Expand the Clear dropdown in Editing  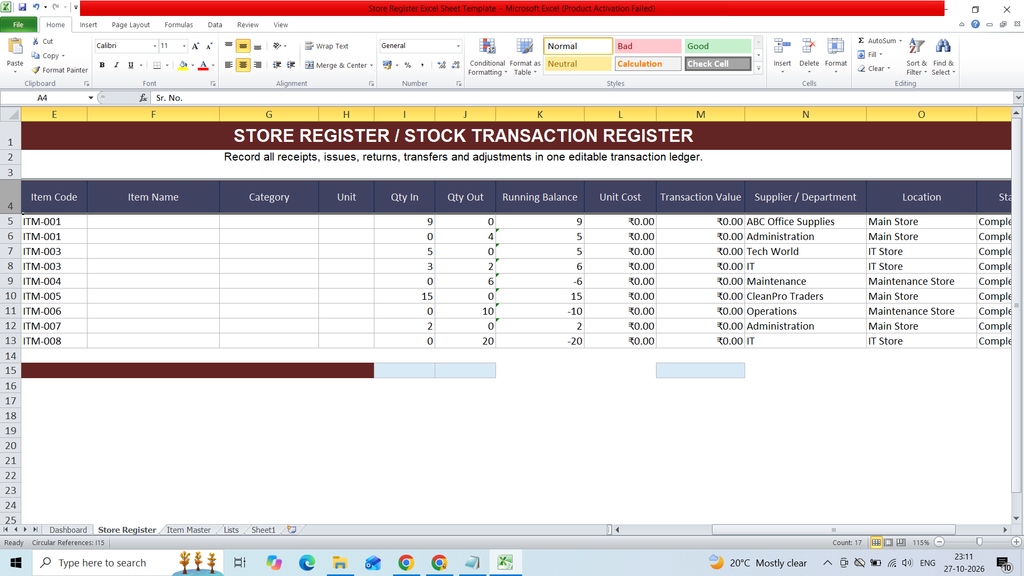888,69
